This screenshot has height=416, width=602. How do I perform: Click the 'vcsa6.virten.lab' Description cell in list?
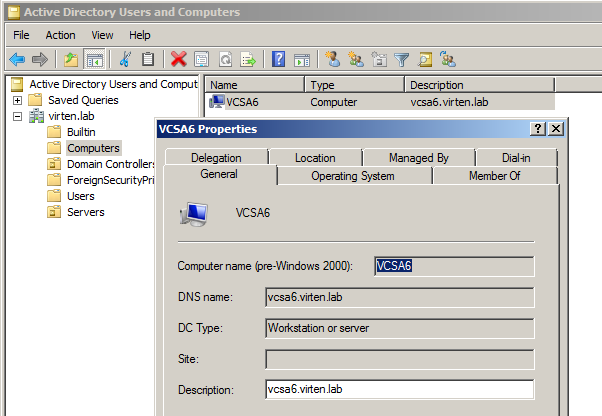click(x=449, y=102)
